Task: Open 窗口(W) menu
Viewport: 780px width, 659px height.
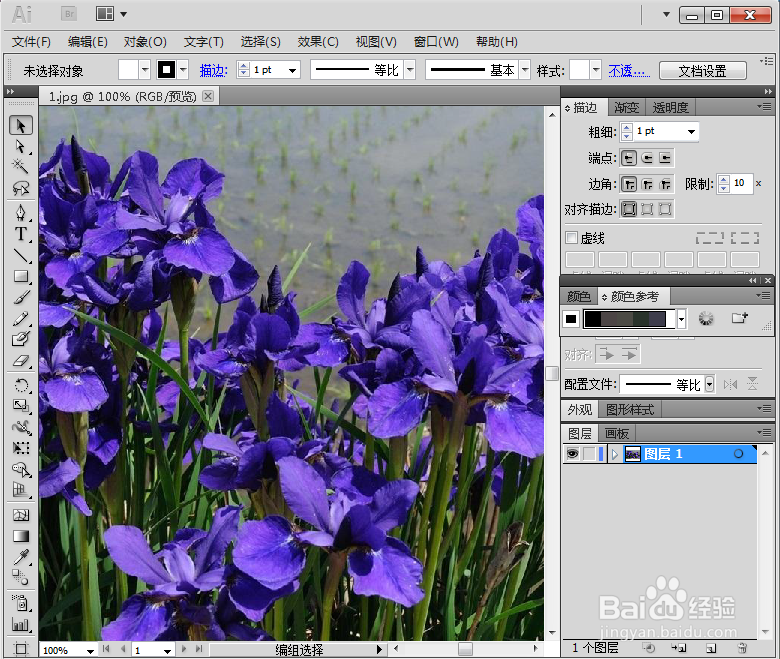Action: click(436, 42)
